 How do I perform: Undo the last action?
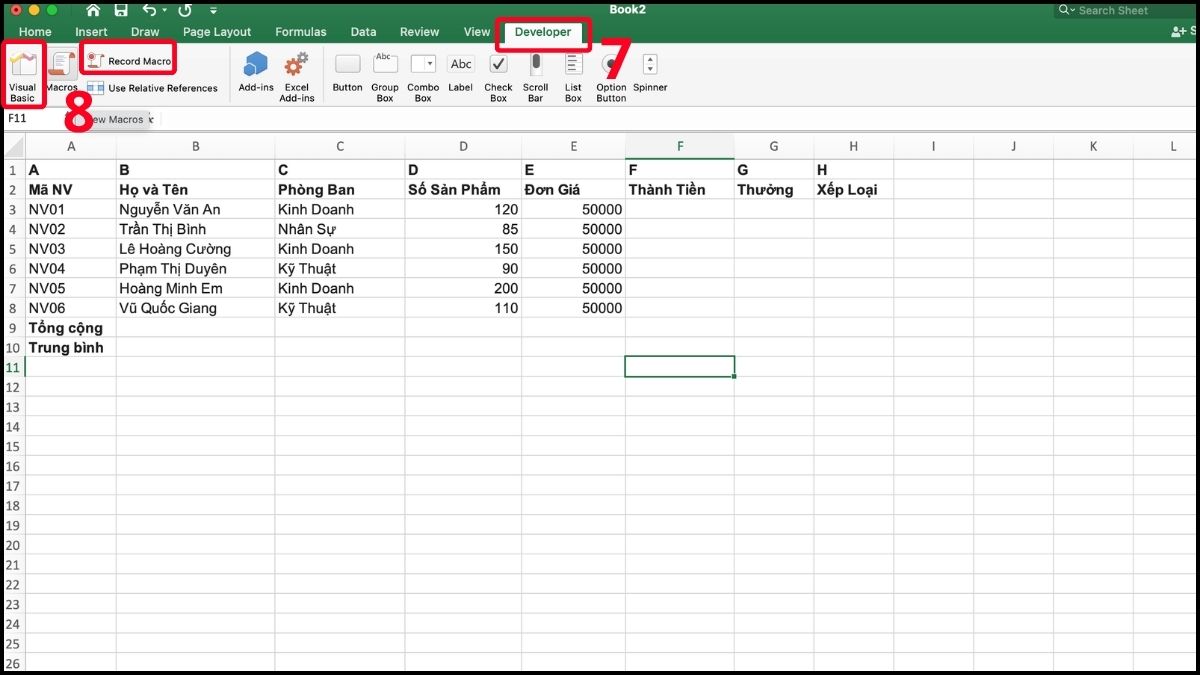(x=148, y=10)
